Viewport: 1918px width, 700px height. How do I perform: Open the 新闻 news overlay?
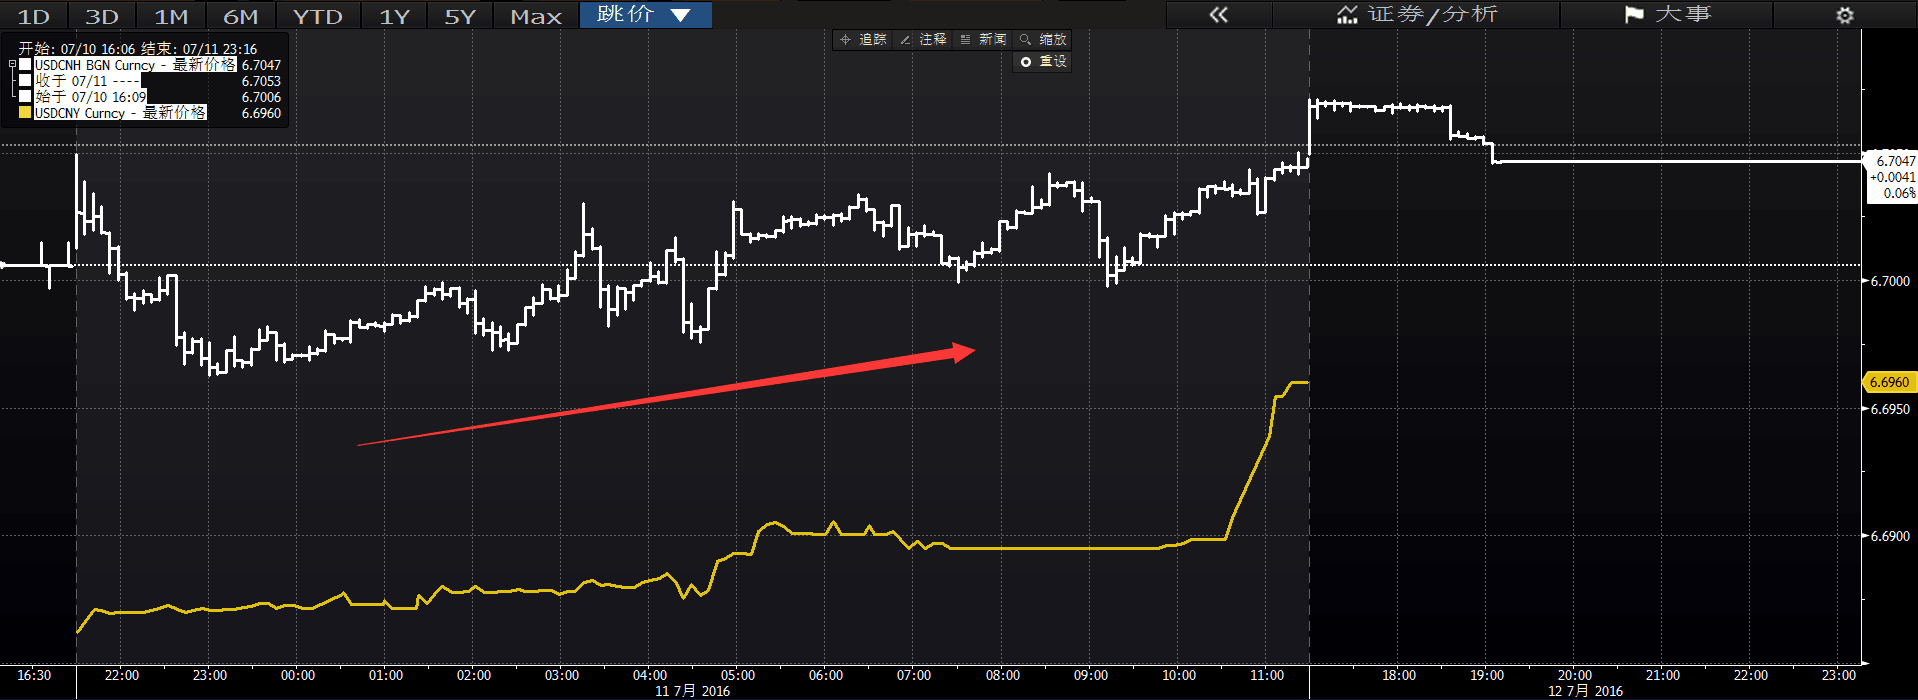point(983,39)
